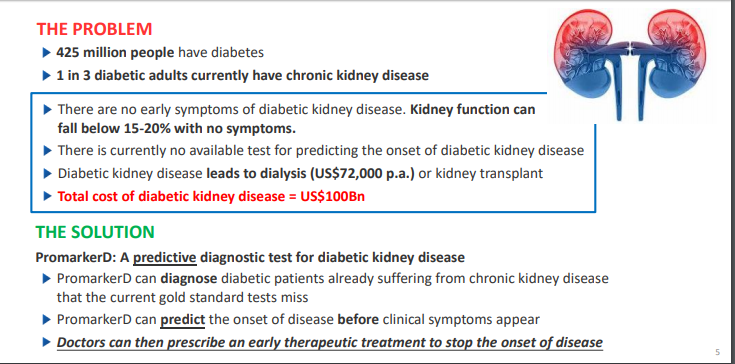Screen dimensions: 735x364
Task: Click the underlined word 'predictive'
Action: [x=165, y=258]
